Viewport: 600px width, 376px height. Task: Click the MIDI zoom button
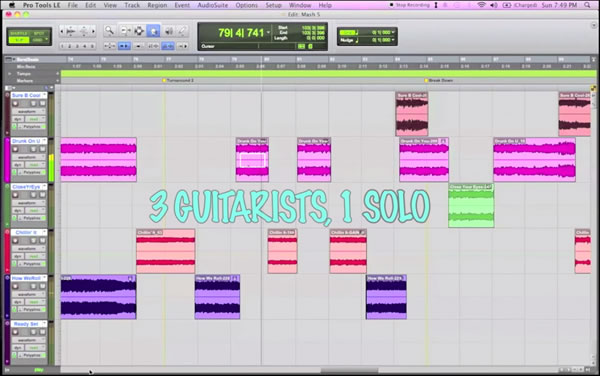[84, 31]
